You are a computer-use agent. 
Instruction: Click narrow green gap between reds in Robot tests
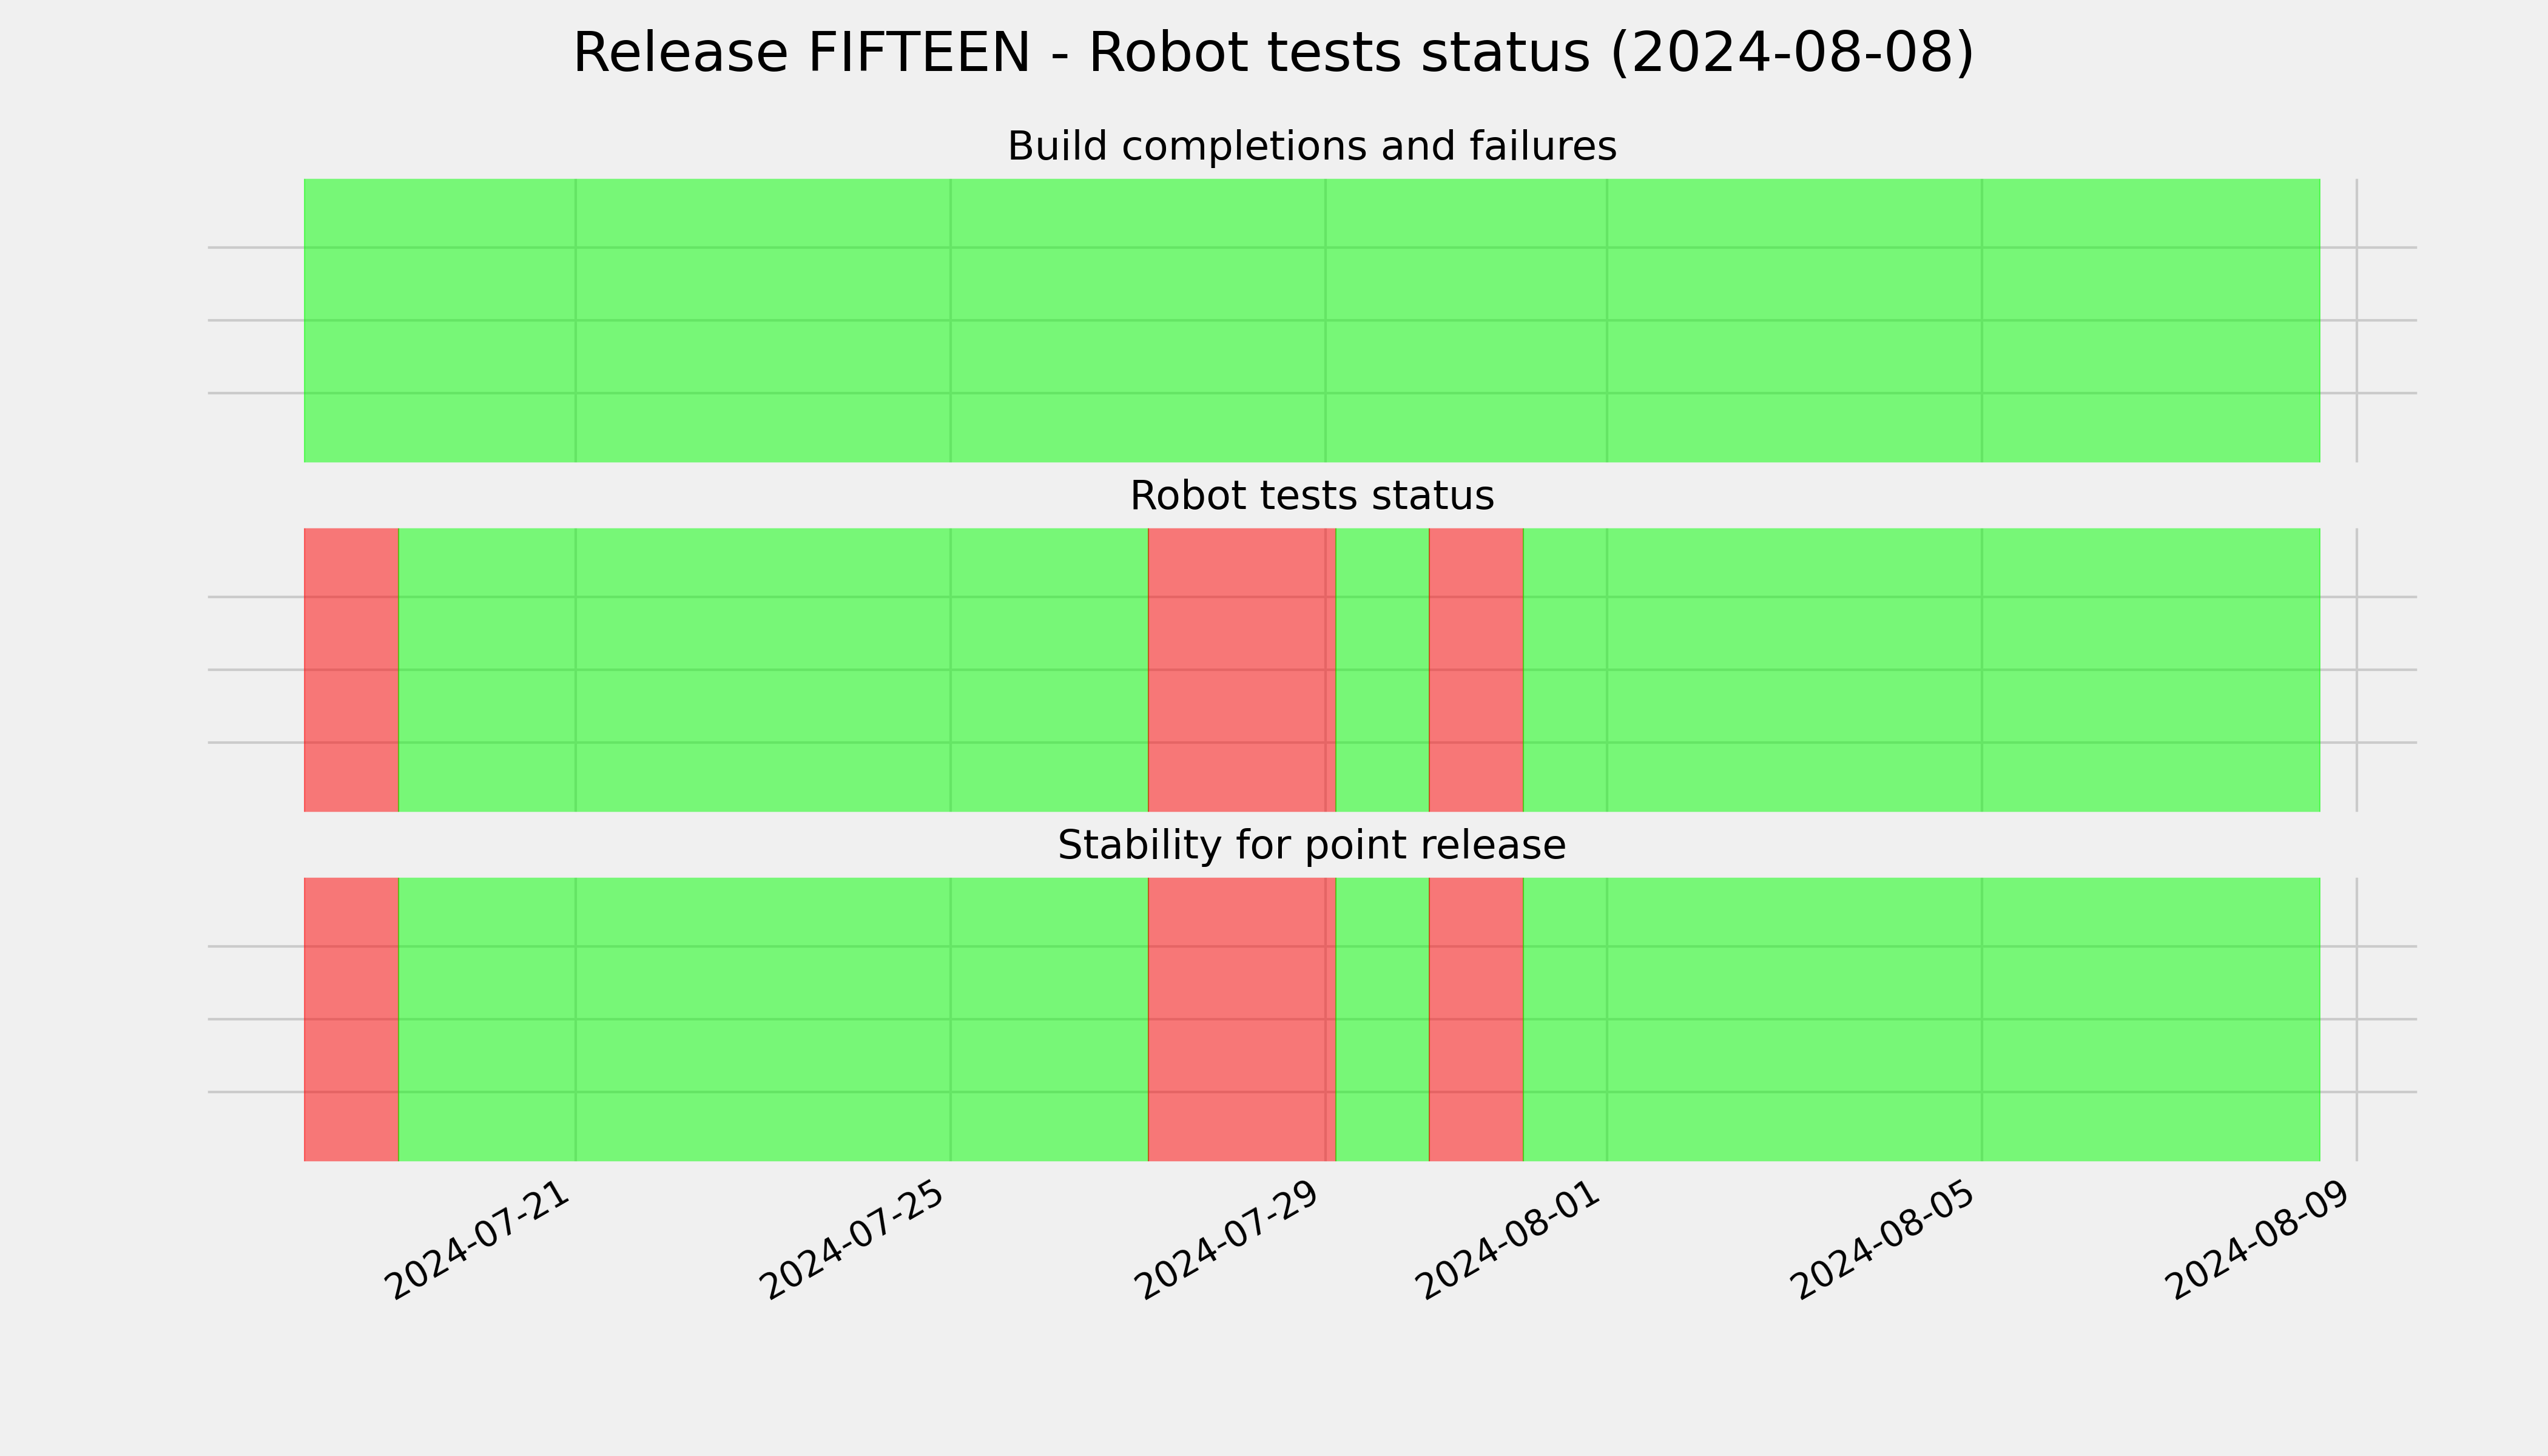point(1383,670)
